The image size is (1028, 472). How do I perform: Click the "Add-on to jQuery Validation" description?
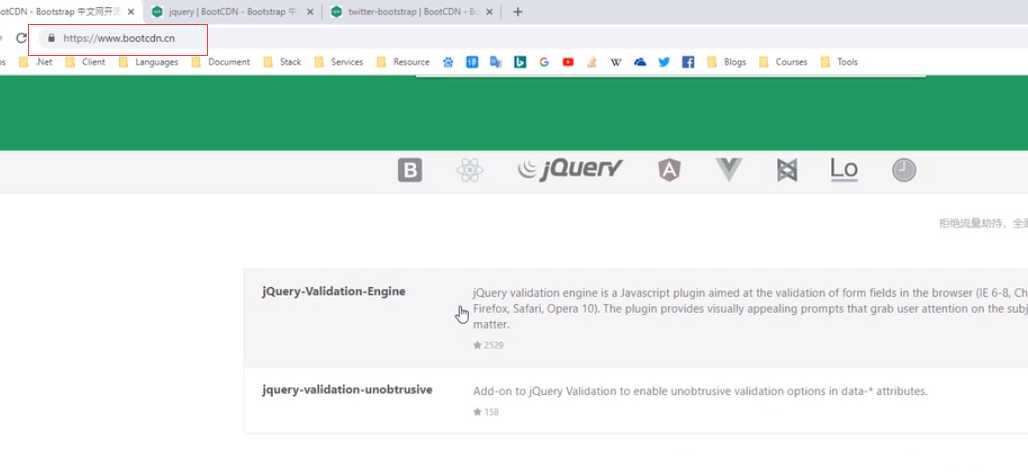(x=700, y=391)
